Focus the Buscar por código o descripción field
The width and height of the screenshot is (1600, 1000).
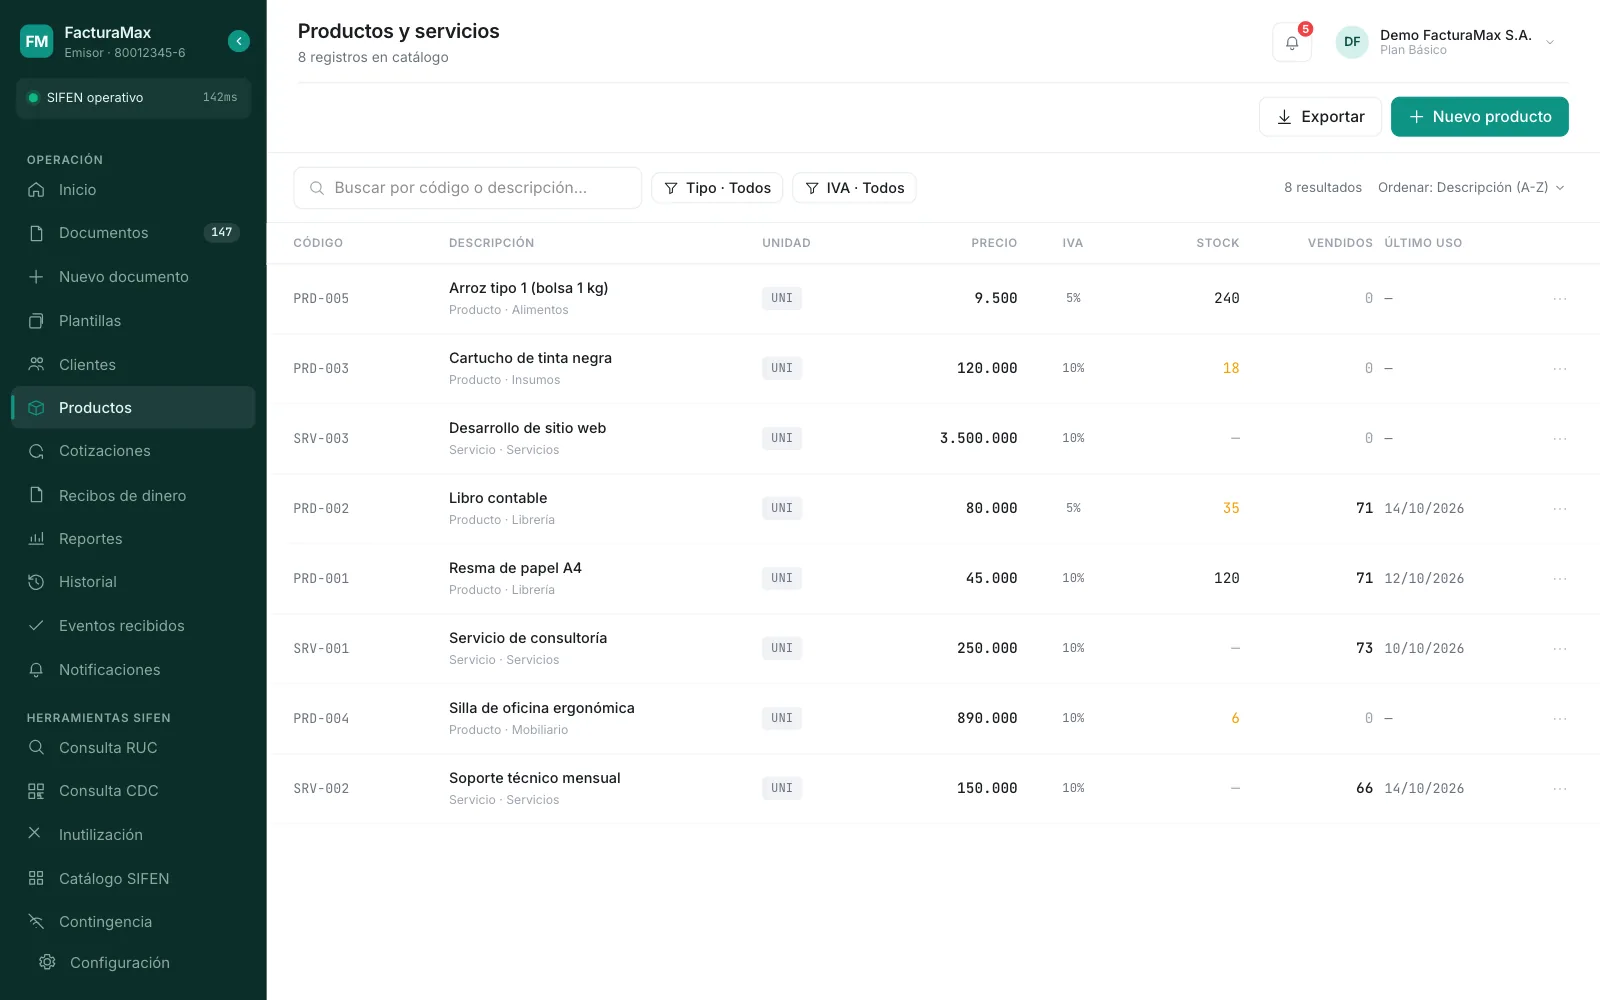pos(467,188)
